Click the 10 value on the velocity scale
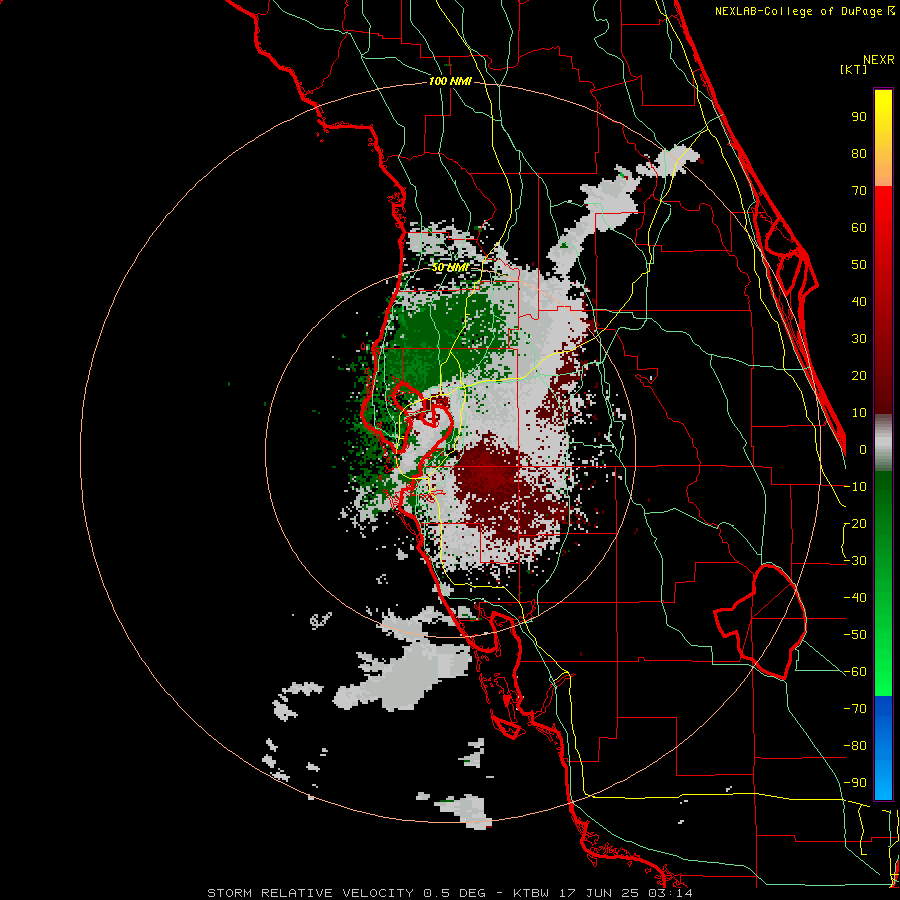 click(x=859, y=413)
